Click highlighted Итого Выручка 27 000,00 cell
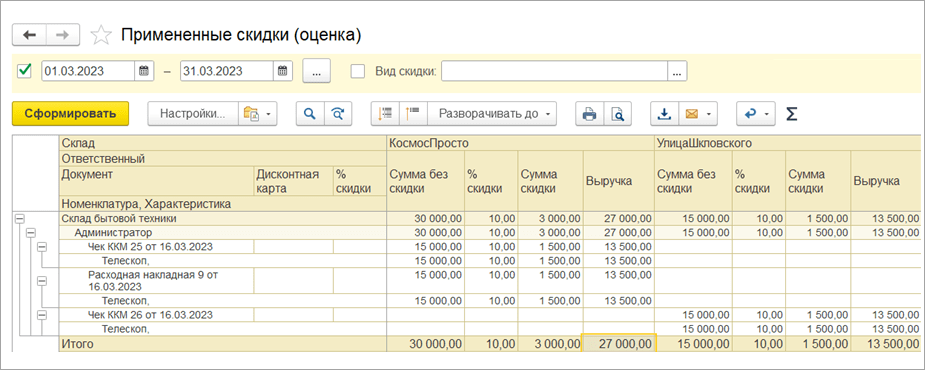Image resolution: width=925 pixels, height=370 pixels. coord(618,343)
